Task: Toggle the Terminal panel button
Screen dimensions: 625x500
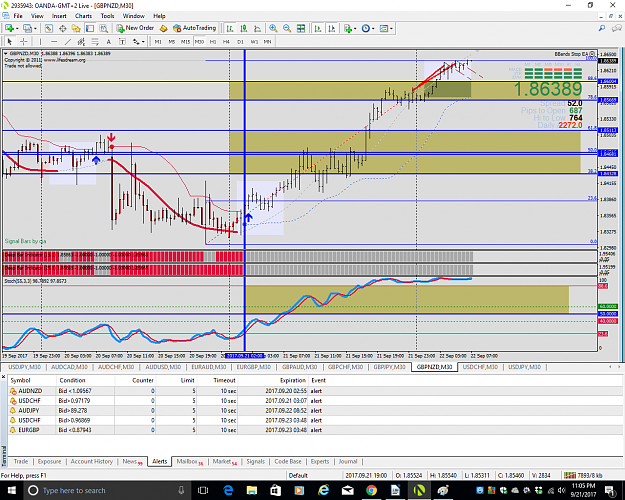Action: click(x=90, y=28)
